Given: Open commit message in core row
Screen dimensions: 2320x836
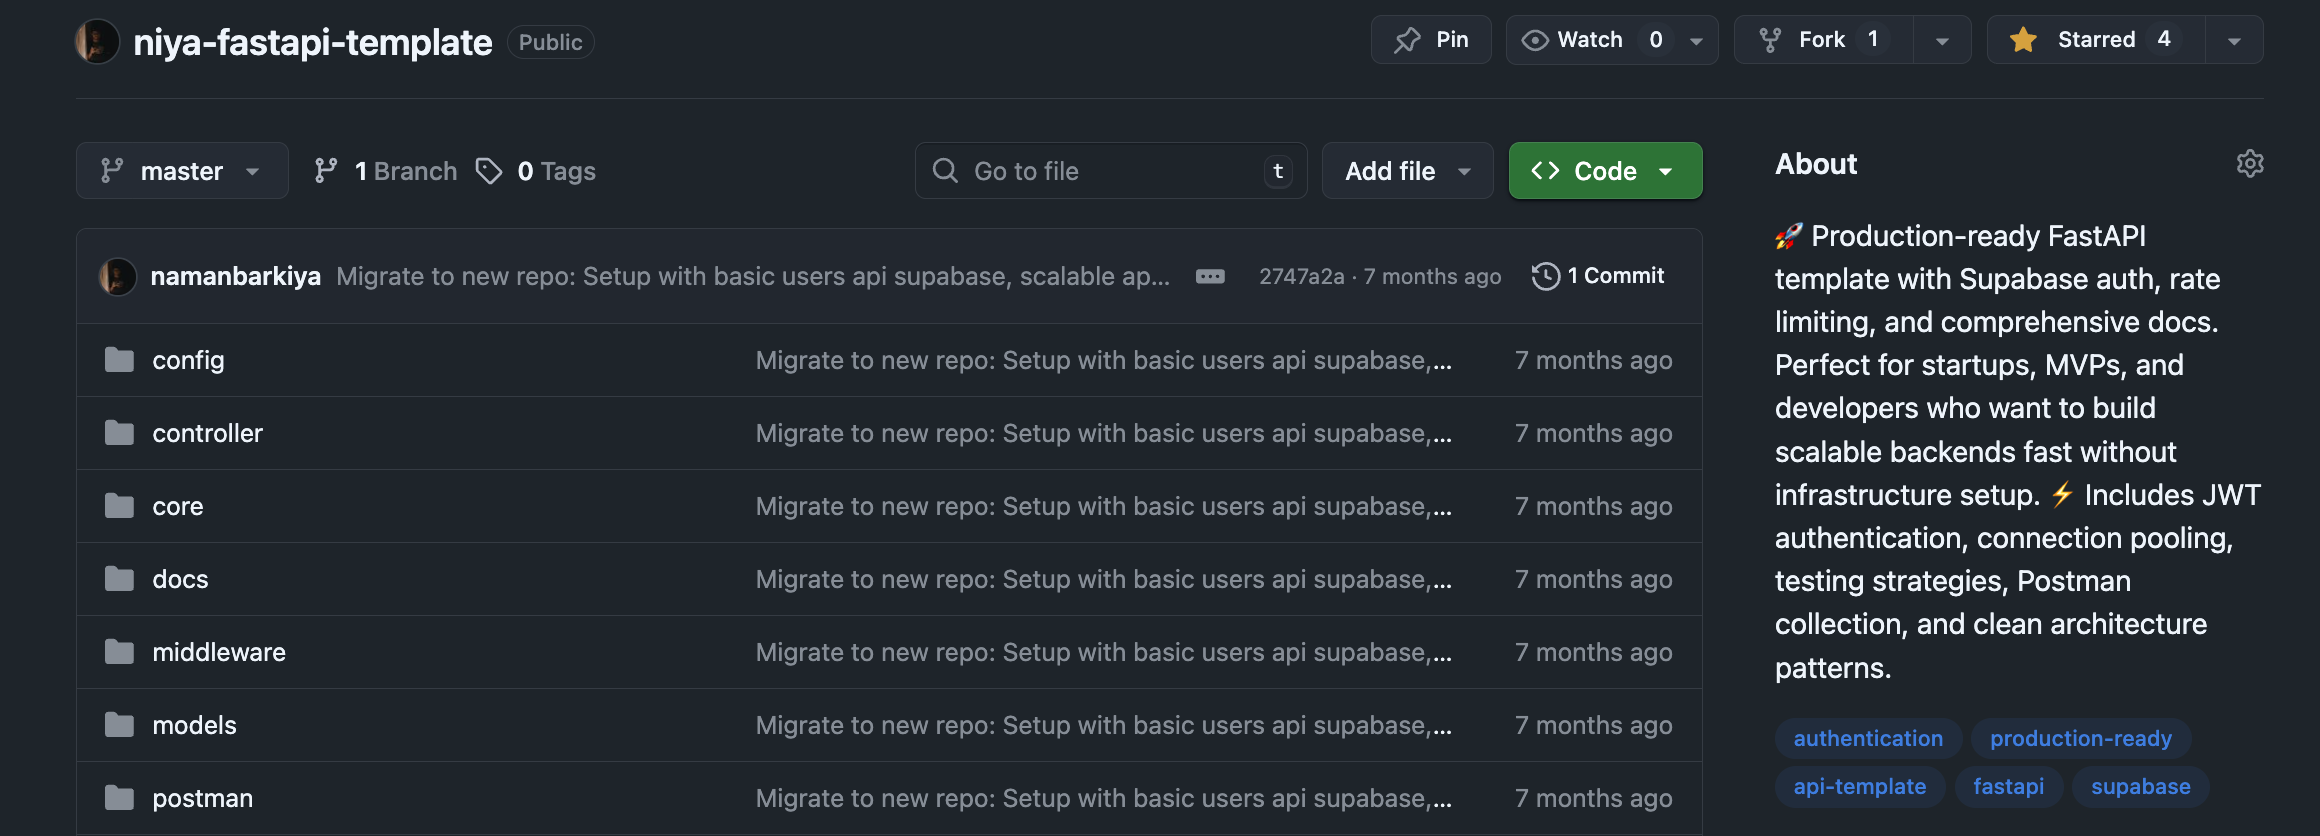Looking at the screenshot, I should coord(1103,506).
